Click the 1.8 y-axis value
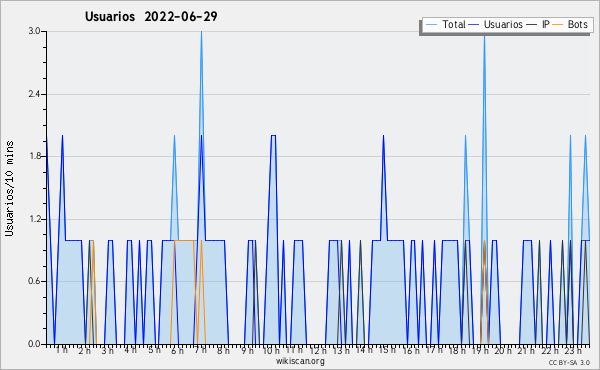The height and width of the screenshot is (370, 600). (x=34, y=156)
